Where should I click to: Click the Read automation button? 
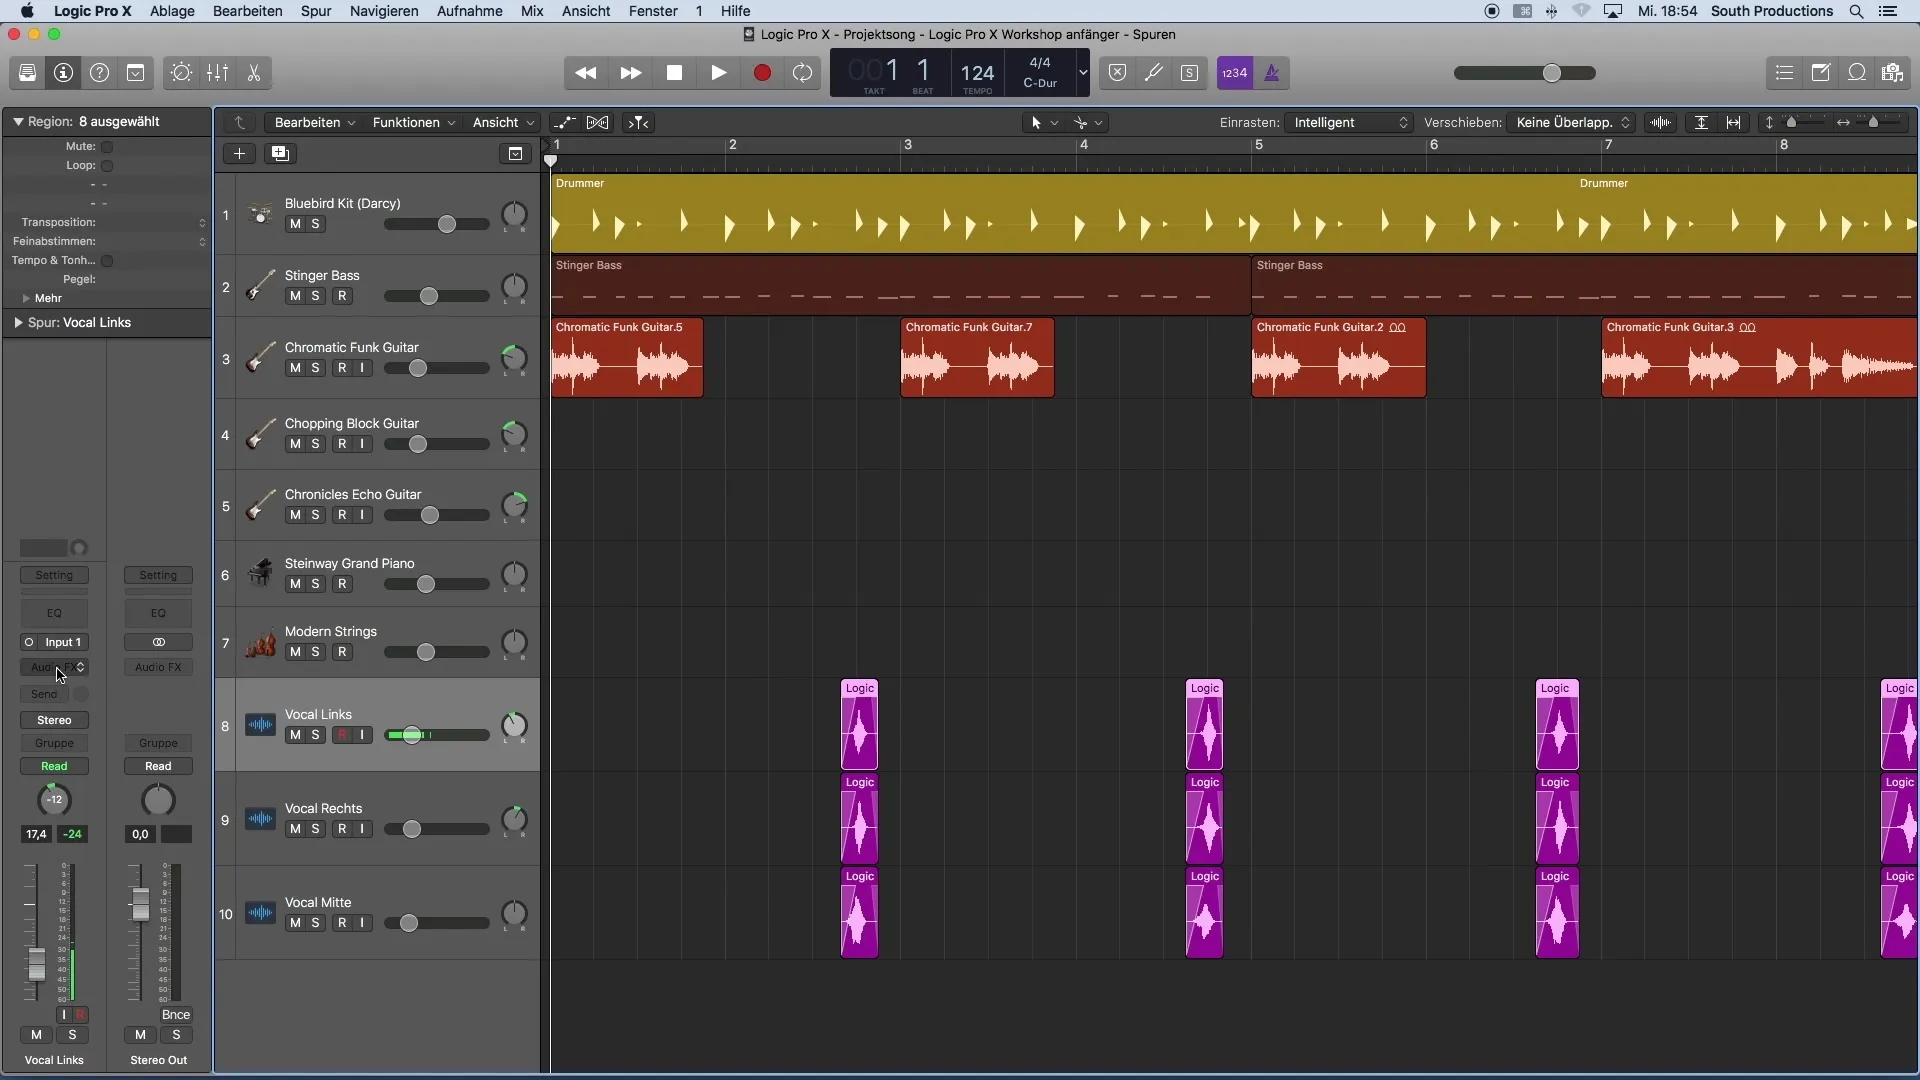[53, 765]
